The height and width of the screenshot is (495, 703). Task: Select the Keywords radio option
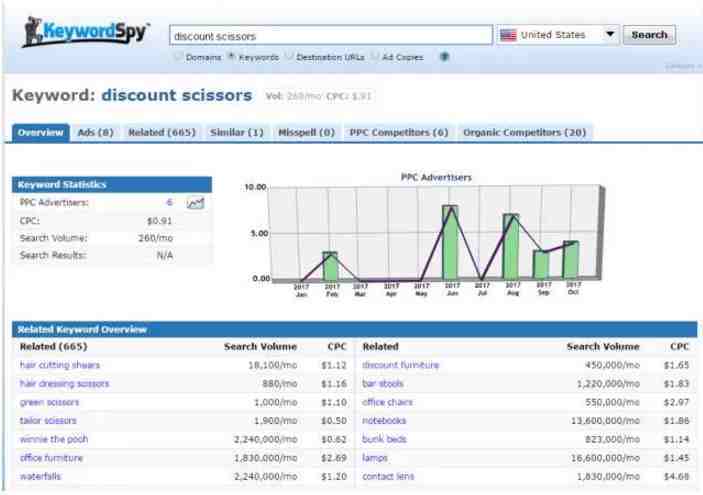coord(231,57)
